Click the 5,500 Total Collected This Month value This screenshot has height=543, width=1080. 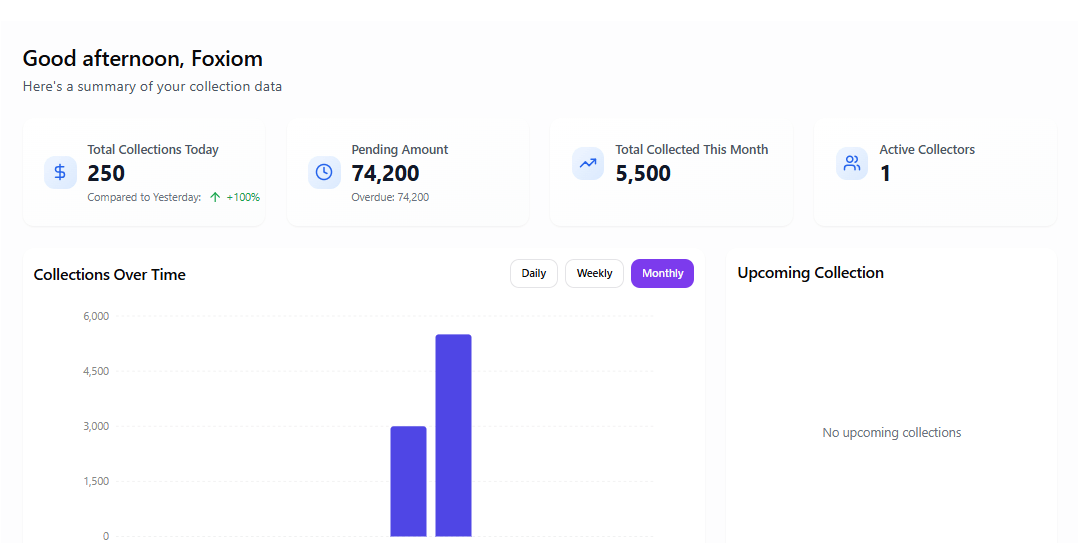click(643, 173)
